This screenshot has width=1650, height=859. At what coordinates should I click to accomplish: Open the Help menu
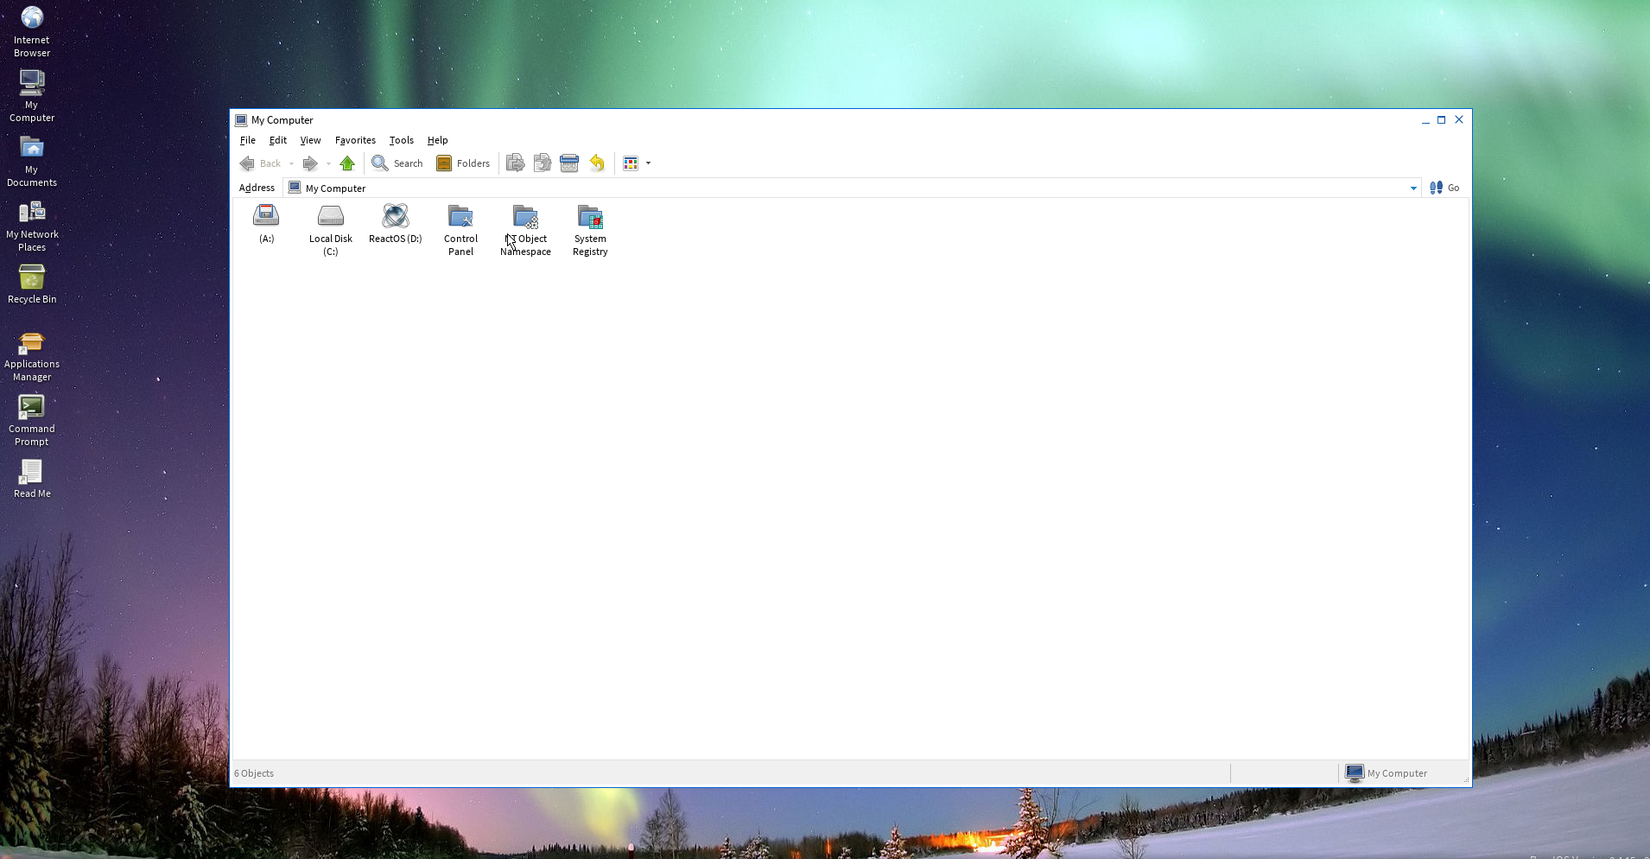(x=437, y=140)
